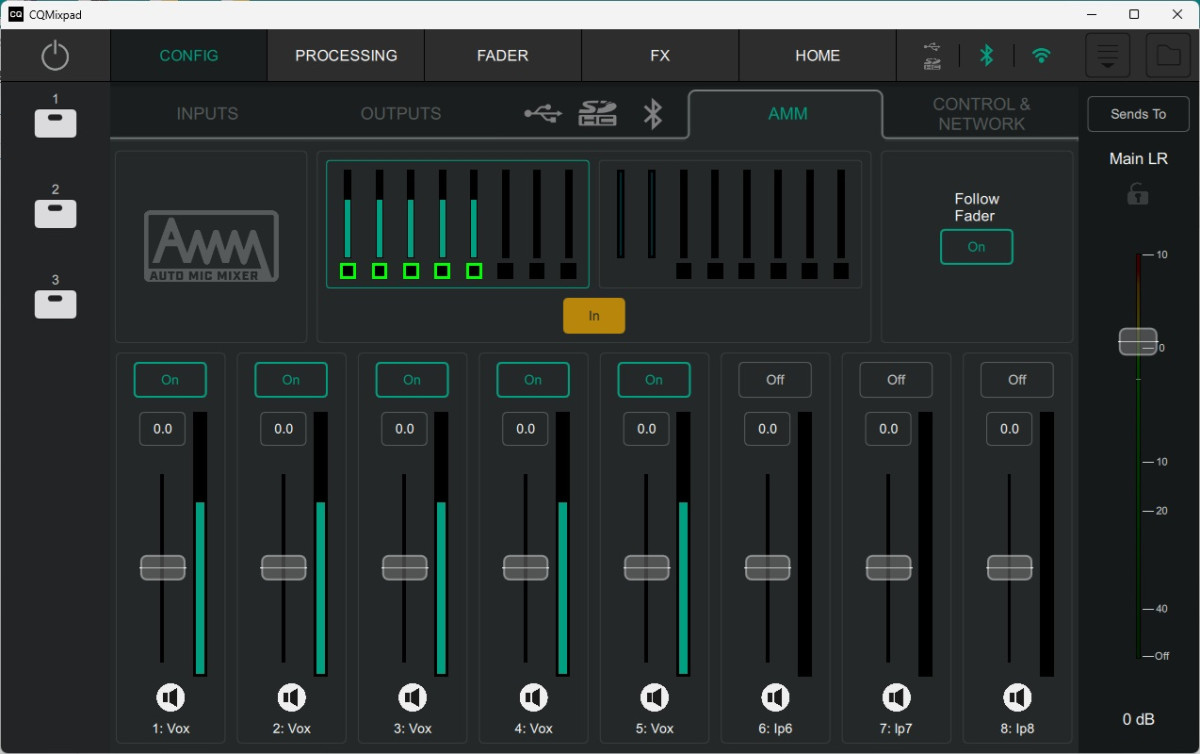Click the speaker icon for 3: Vox
The image size is (1200, 754).
(x=412, y=697)
